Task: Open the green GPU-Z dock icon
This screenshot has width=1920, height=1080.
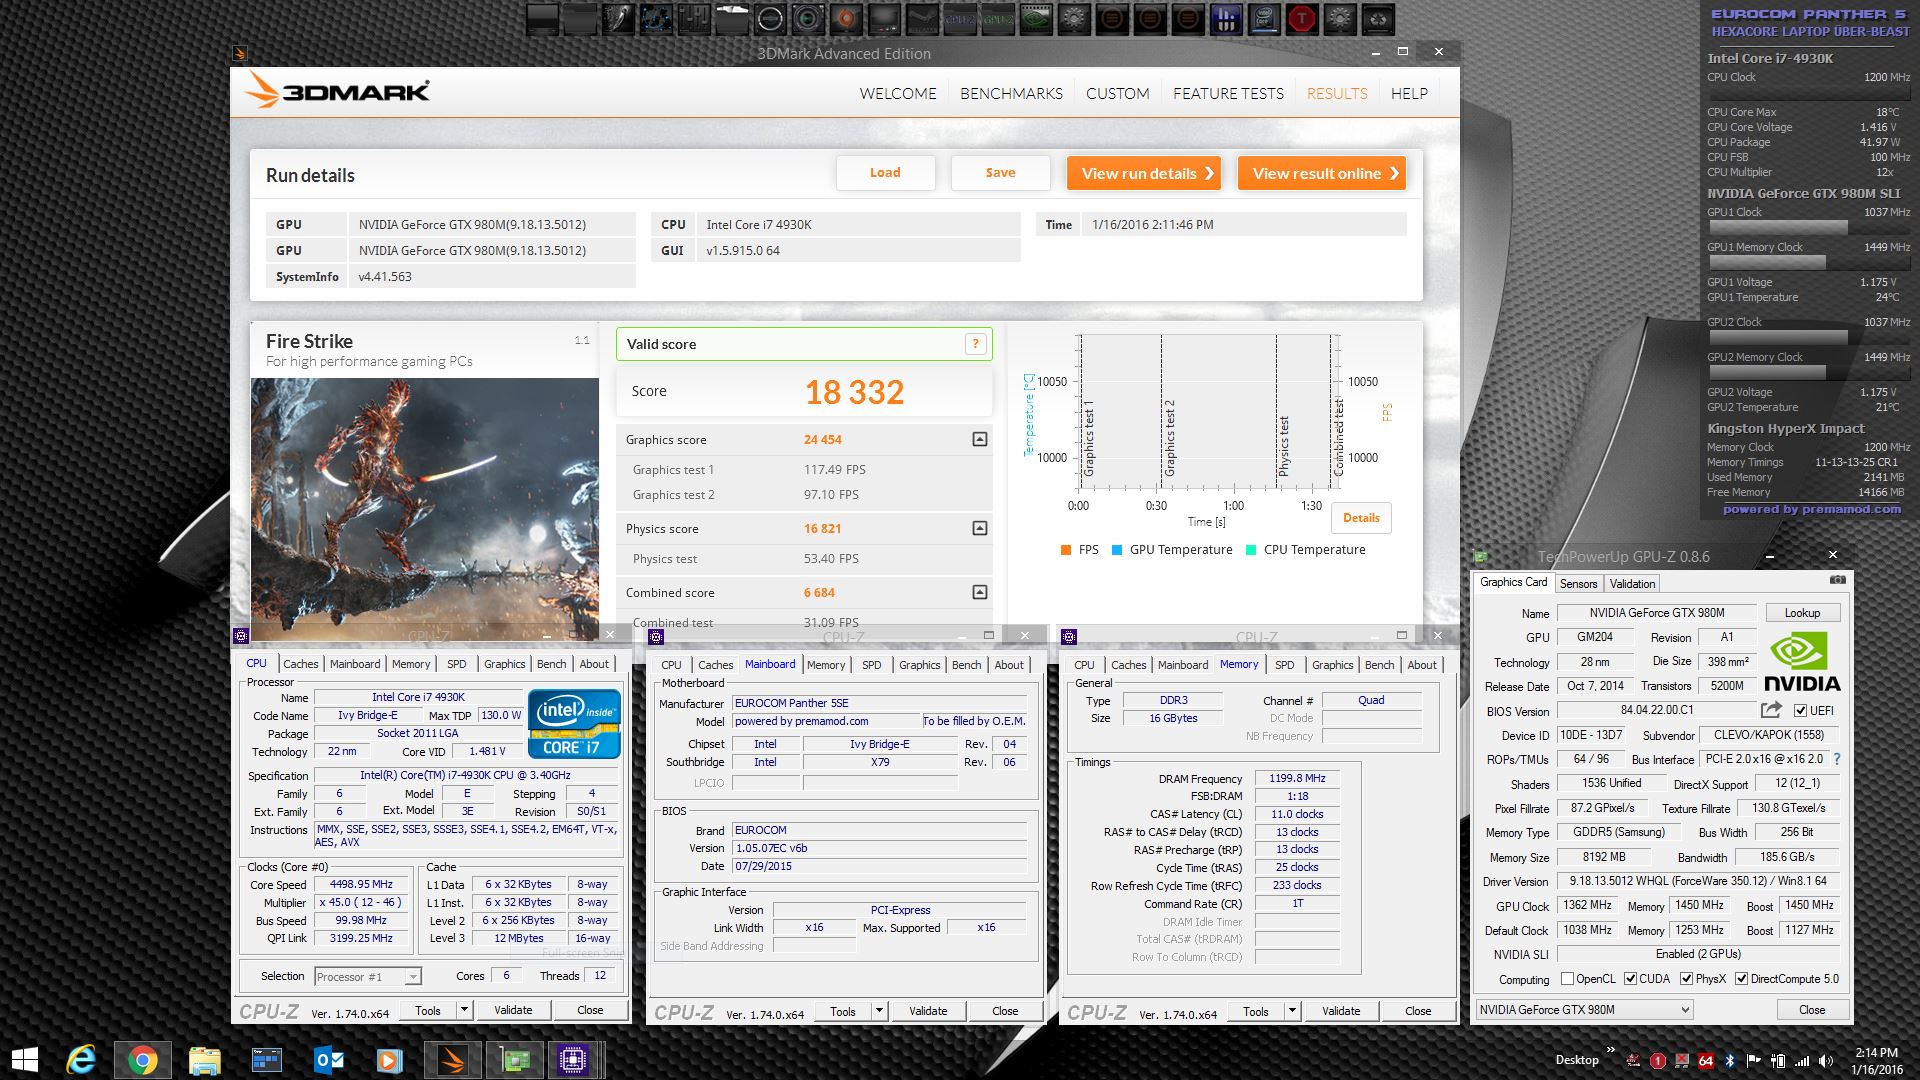Action: 998,18
